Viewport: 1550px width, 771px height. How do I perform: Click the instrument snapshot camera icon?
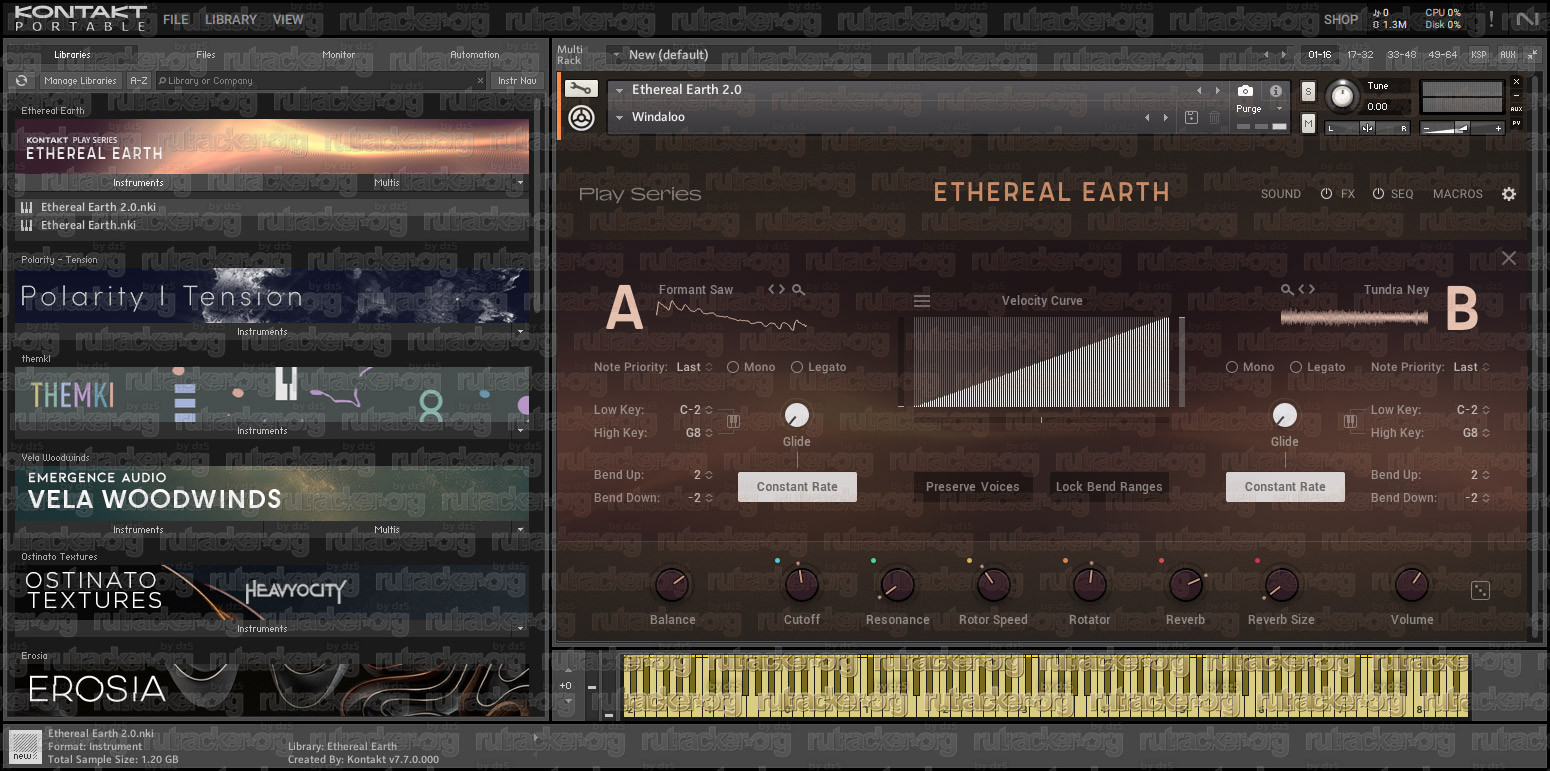[1245, 91]
